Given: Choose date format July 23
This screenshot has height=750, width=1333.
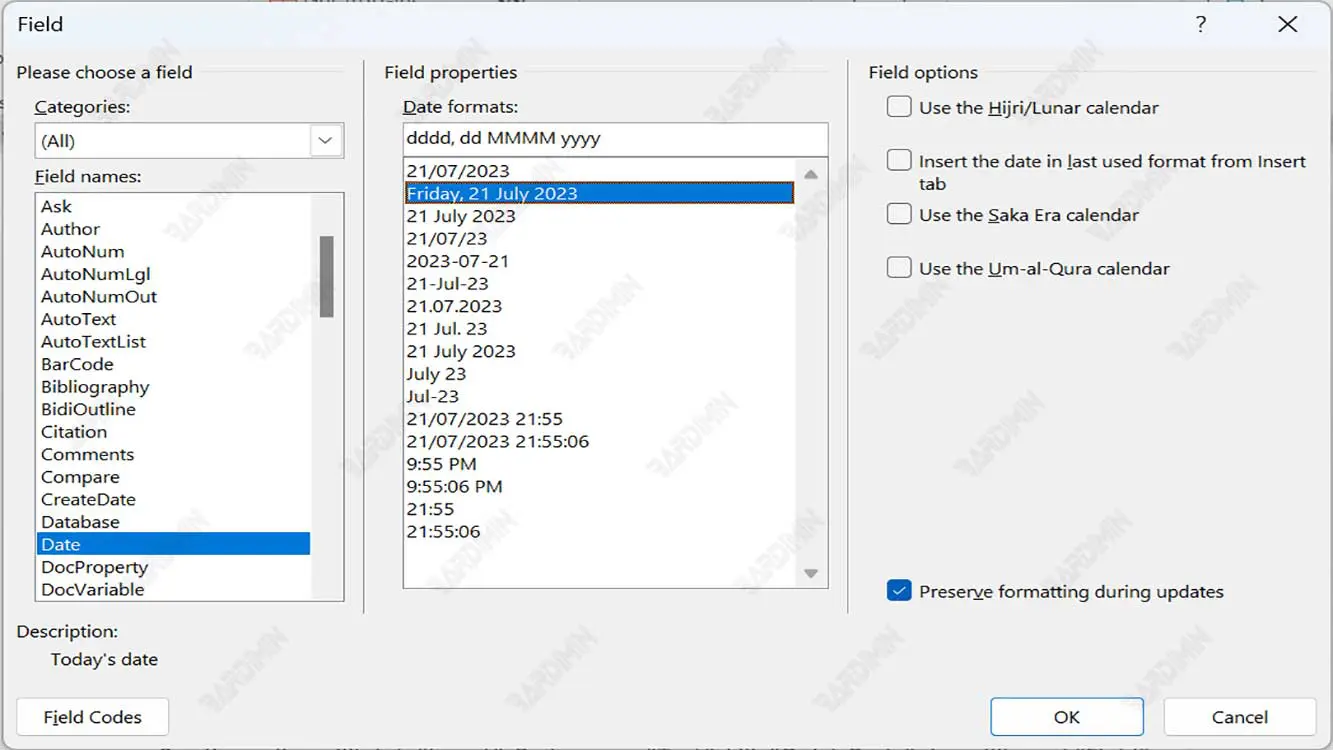Looking at the screenshot, I should (x=436, y=374).
